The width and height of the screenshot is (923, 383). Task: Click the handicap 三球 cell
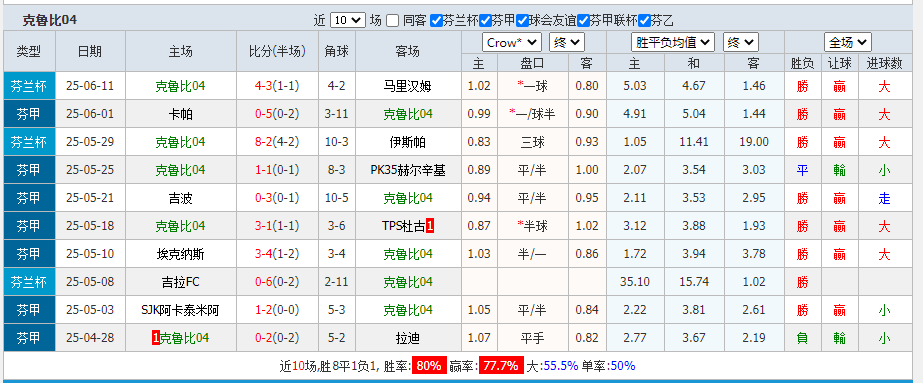coord(533,142)
